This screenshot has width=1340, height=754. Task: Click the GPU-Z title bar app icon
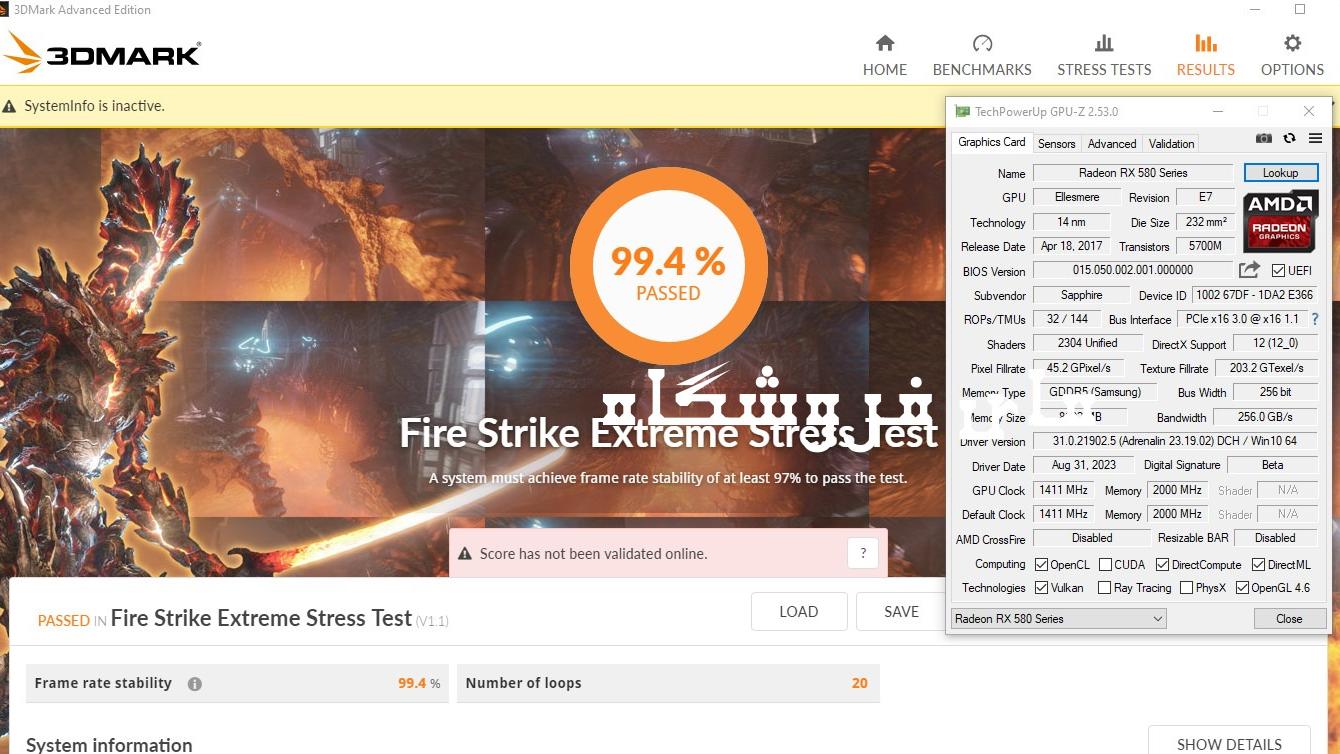click(962, 111)
